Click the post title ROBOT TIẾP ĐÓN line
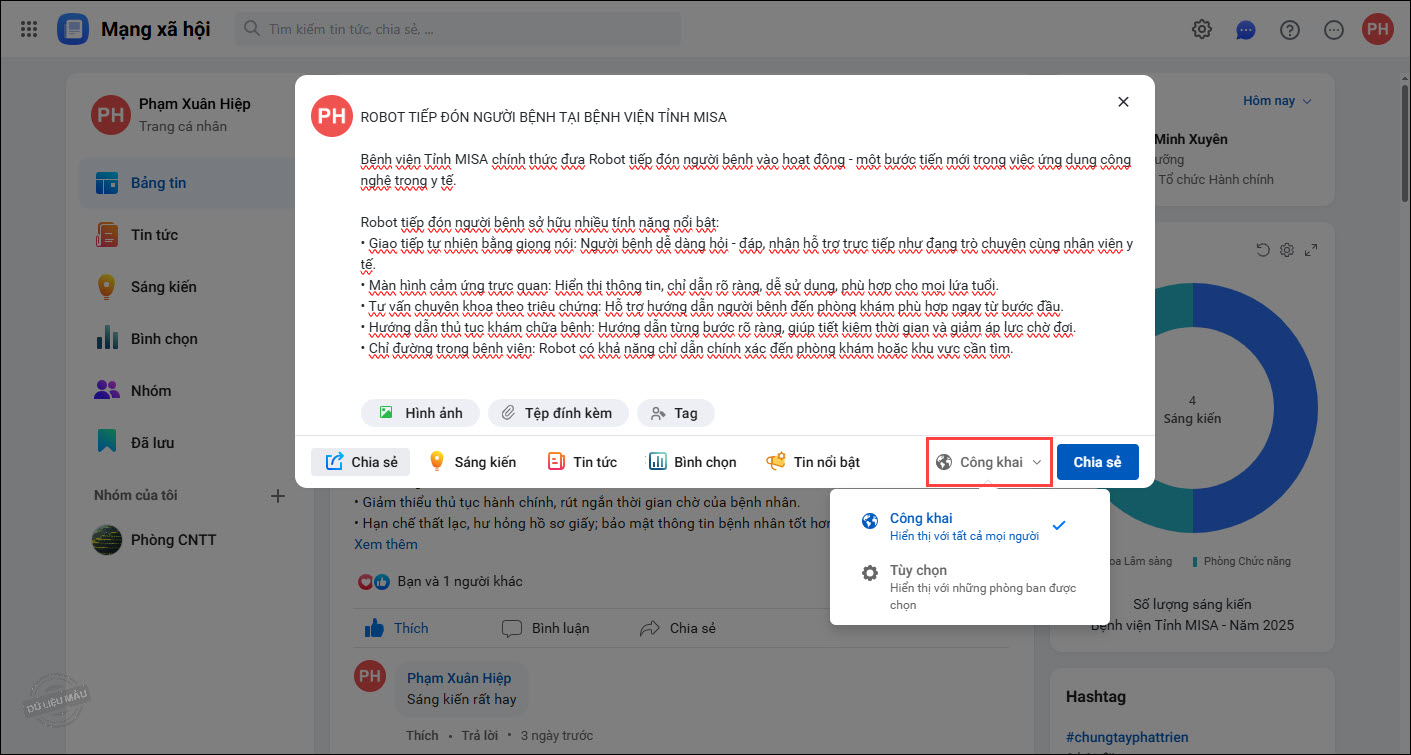This screenshot has width=1411, height=755. pos(544,117)
